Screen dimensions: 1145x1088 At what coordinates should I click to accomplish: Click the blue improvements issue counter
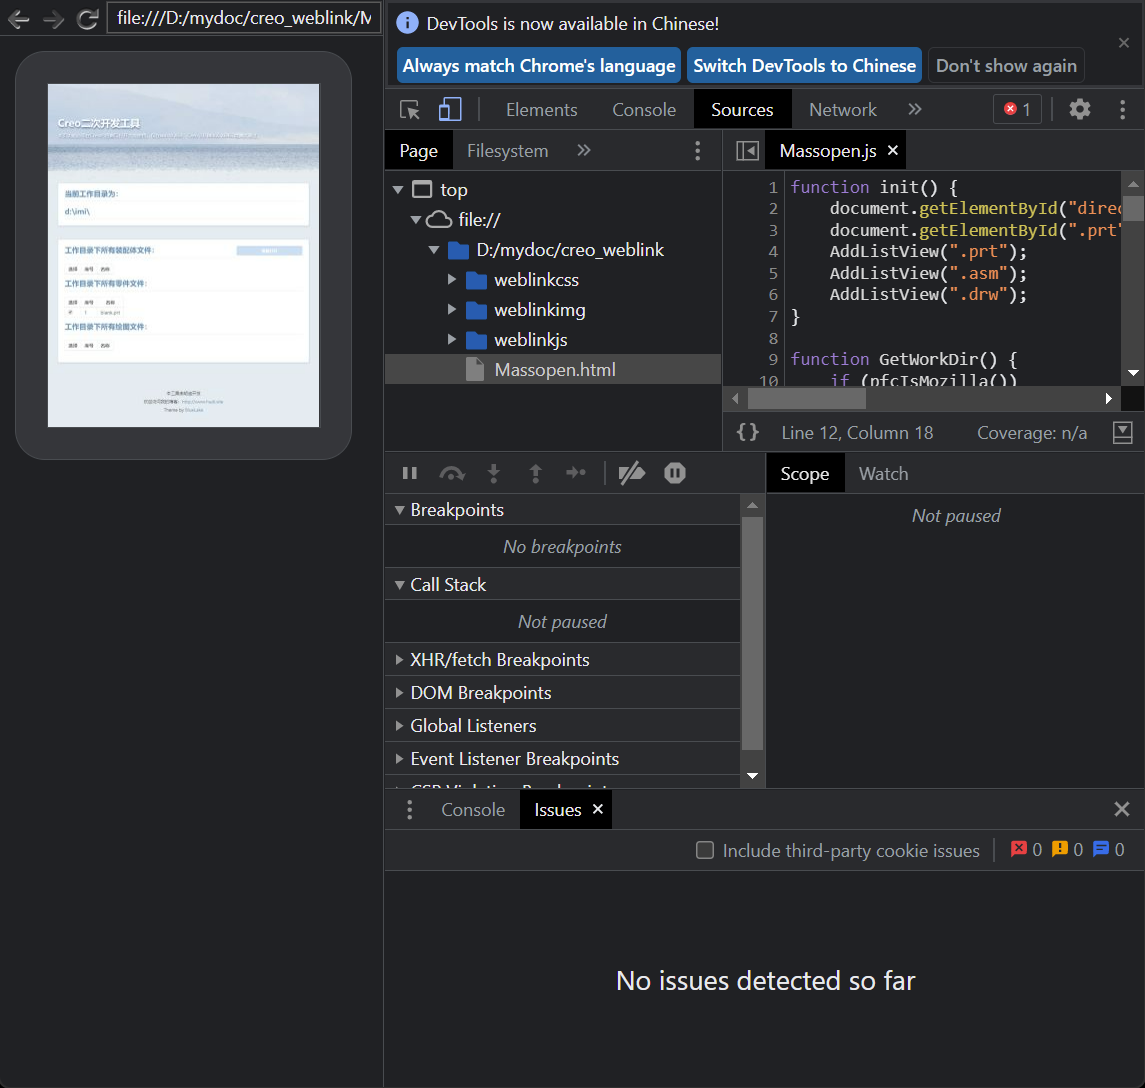pyautogui.click(x=1108, y=849)
